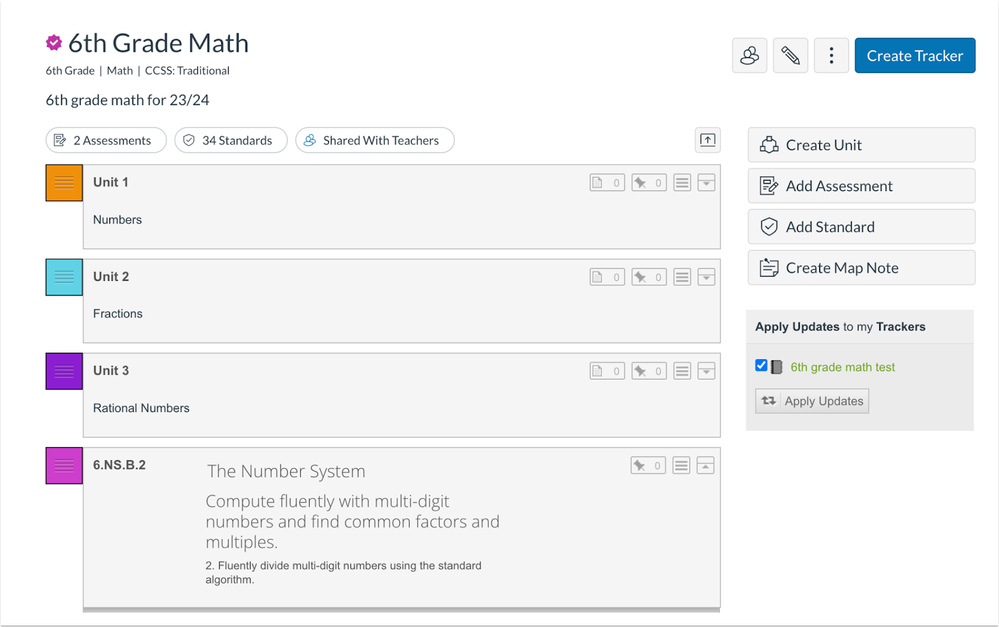Click the orange Unit 1 color swatch

pyautogui.click(x=64, y=183)
